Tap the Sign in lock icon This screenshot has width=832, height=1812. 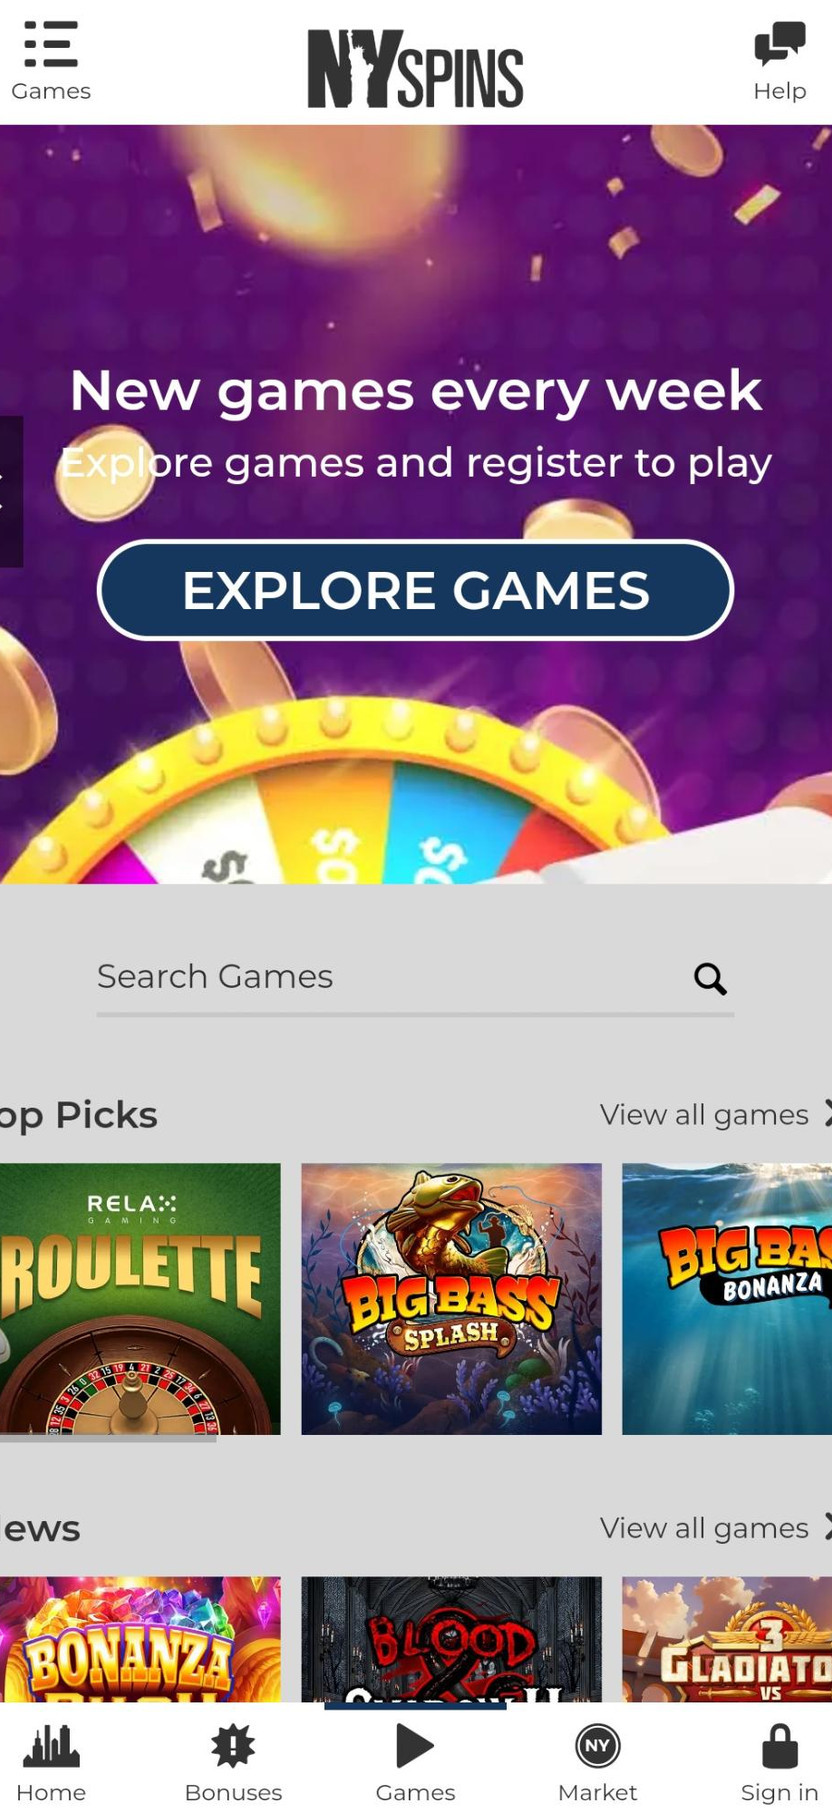point(779,1746)
